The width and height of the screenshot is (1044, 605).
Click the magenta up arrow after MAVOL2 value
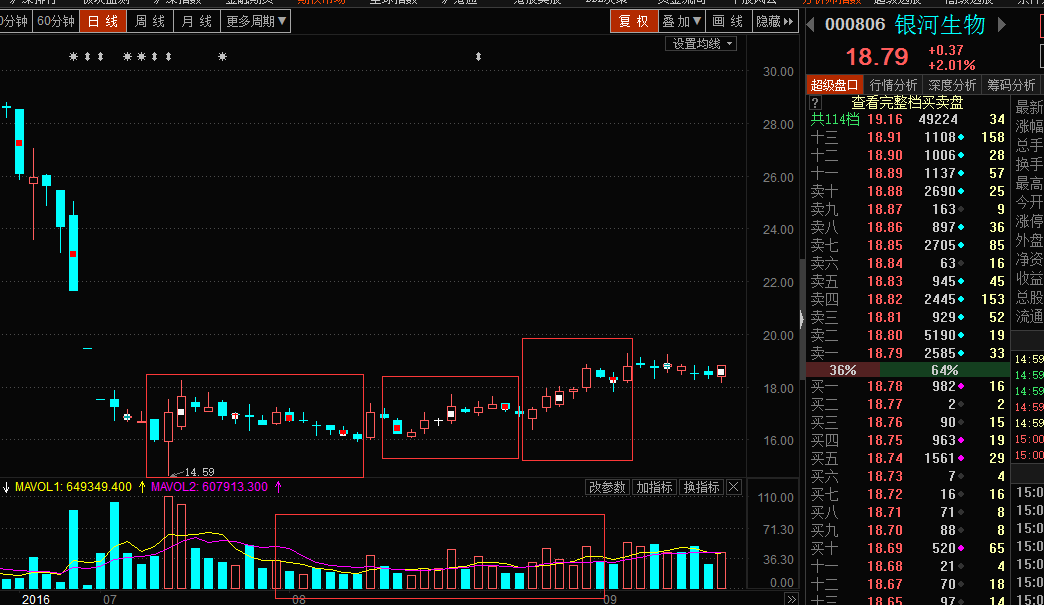pyautogui.click(x=278, y=487)
